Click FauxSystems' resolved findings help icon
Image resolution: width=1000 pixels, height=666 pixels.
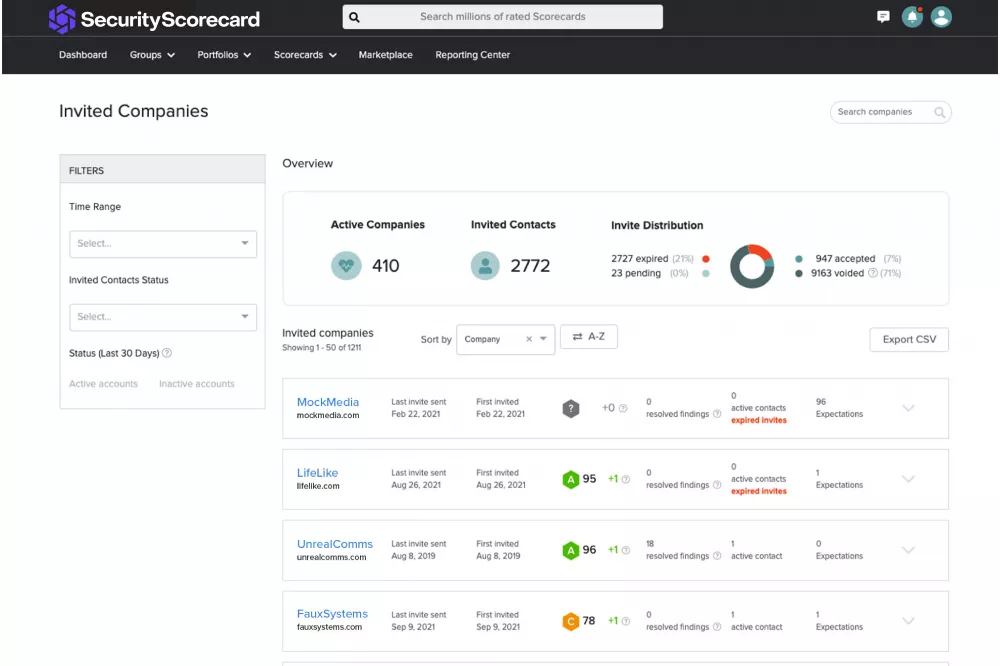point(717,626)
